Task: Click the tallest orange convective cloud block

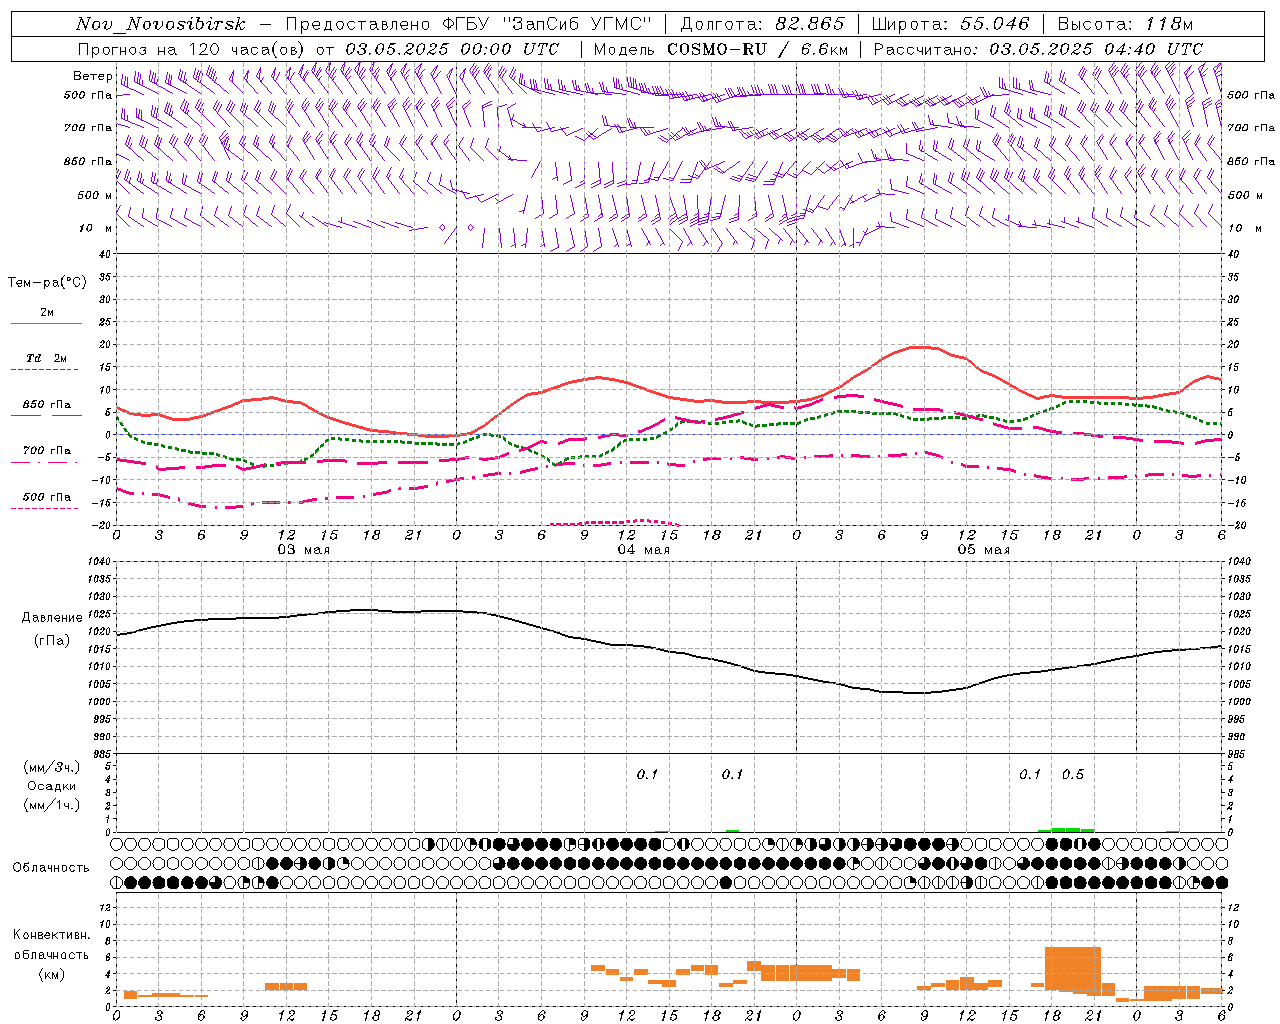Action: (x=1073, y=968)
